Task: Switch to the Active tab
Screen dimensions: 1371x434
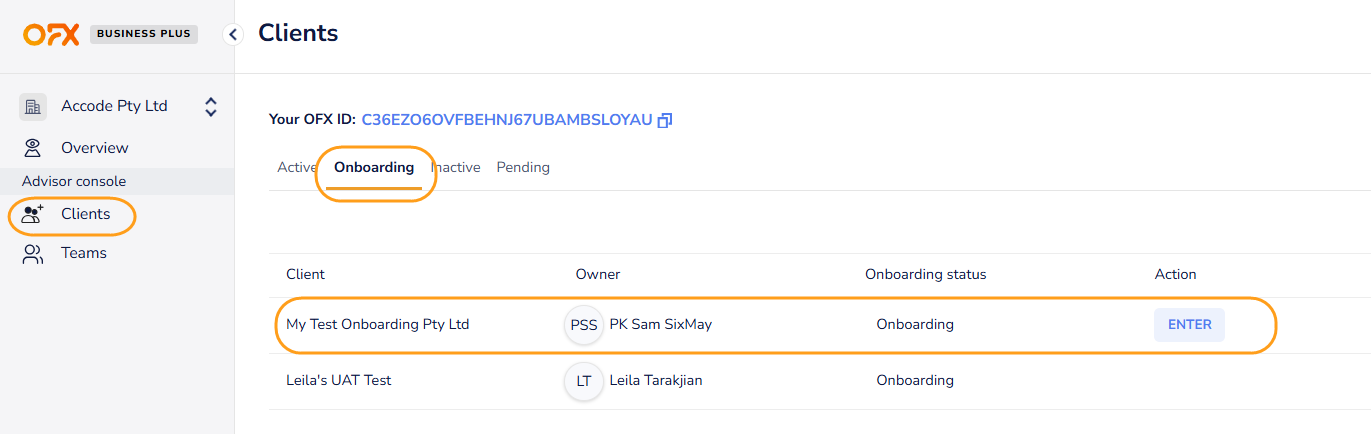Action: tap(296, 168)
